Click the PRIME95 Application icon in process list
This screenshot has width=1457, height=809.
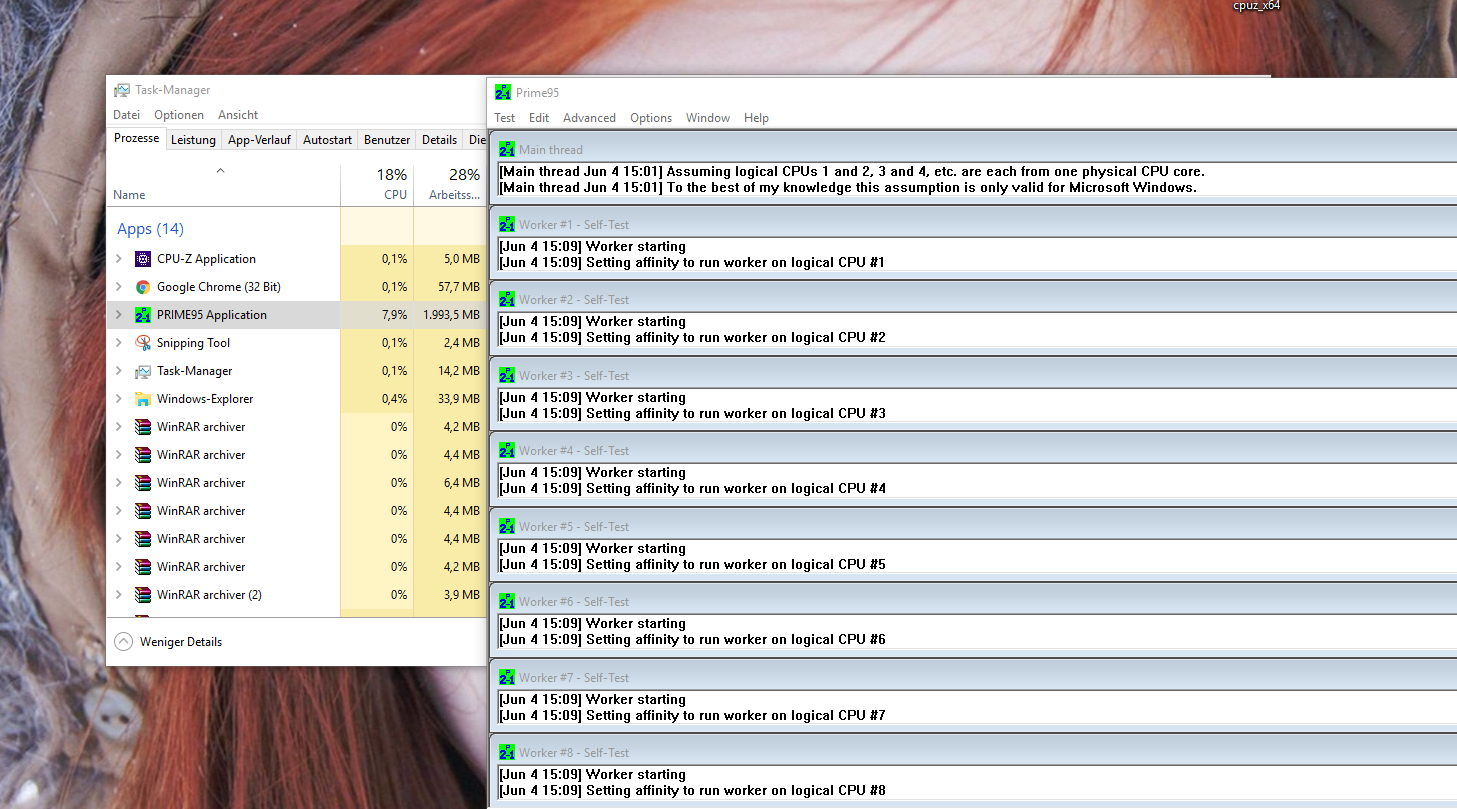pos(143,315)
